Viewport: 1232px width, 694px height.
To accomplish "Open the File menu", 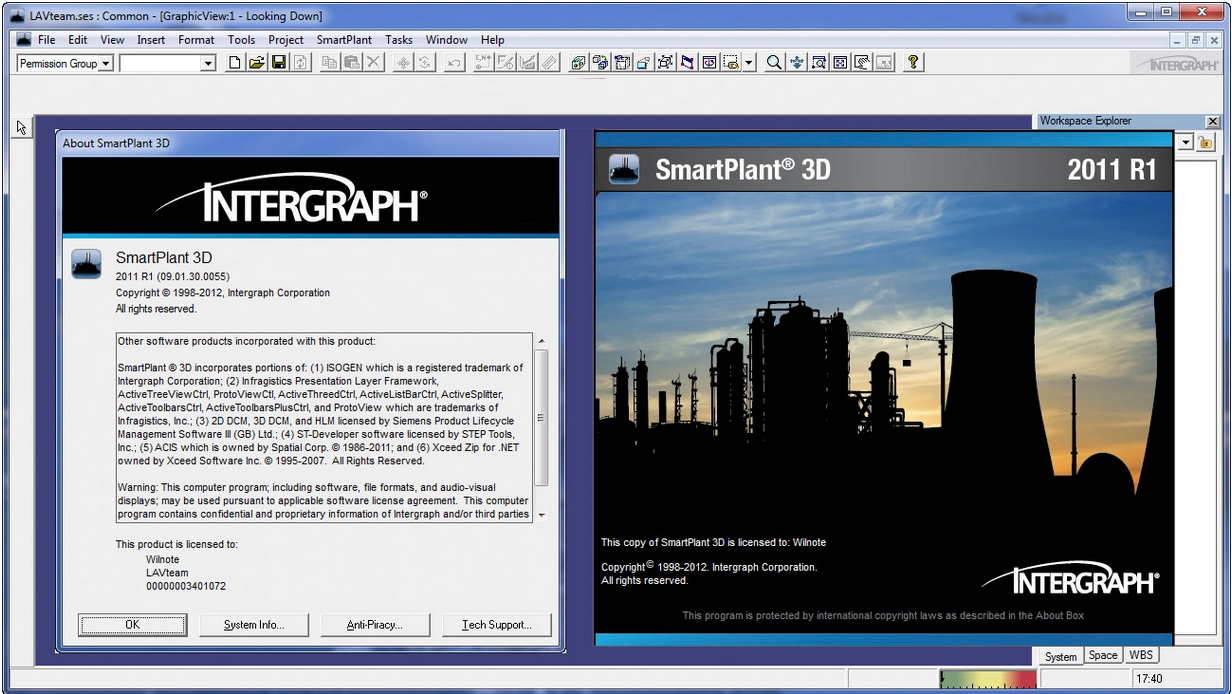I will pos(46,40).
